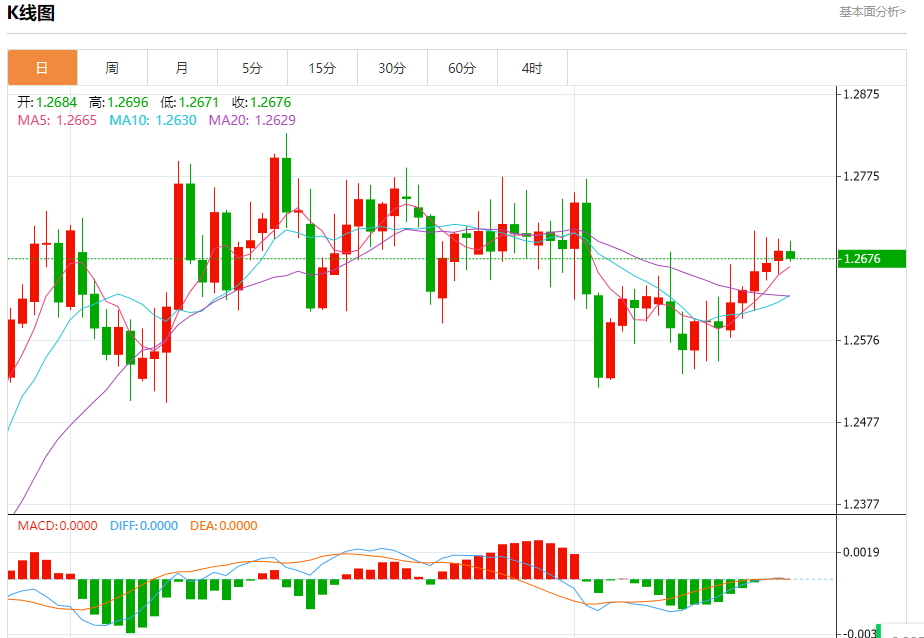Click the DEA value label

pyautogui.click(x=224, y=525)
